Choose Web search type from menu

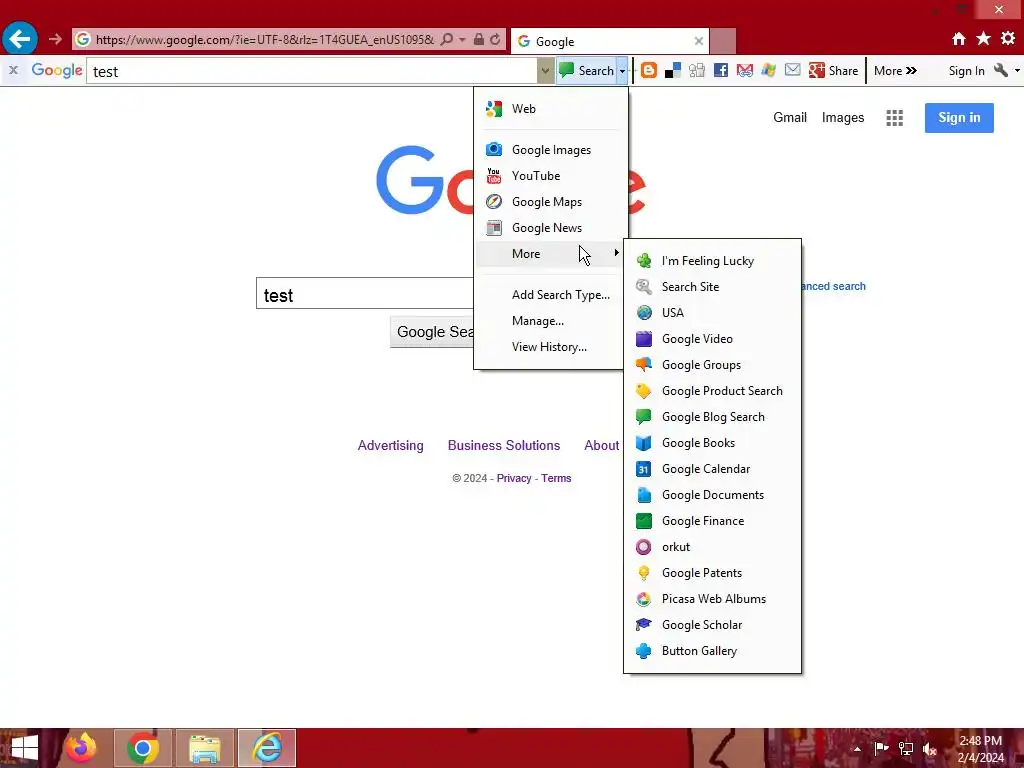point(551,109)
